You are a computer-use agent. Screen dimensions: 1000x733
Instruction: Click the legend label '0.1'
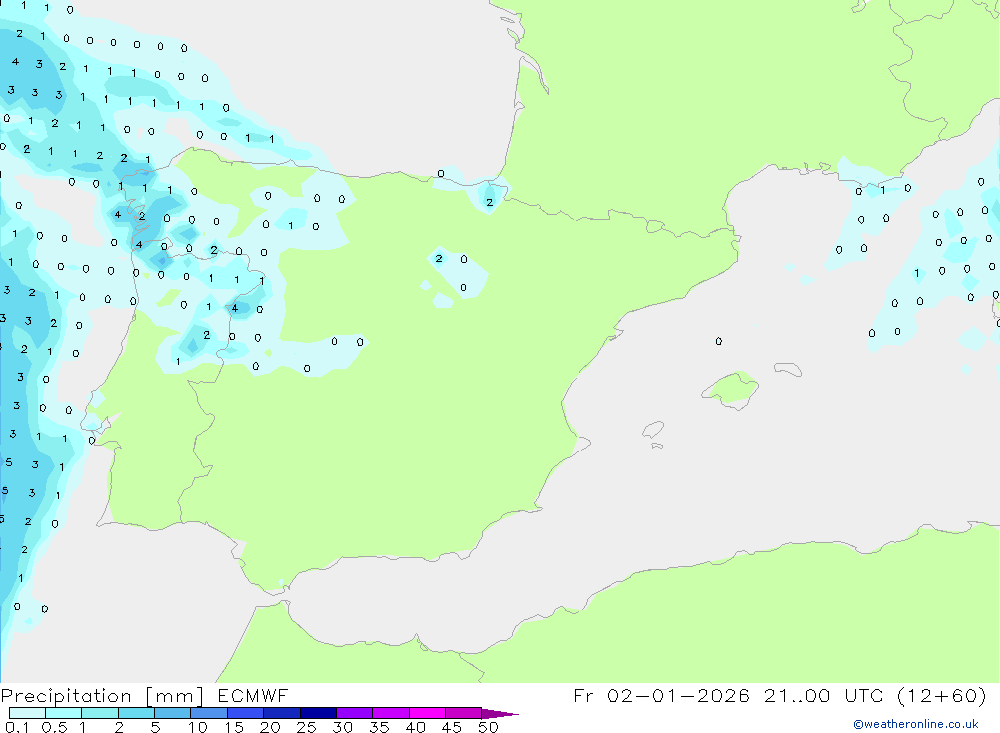[17, 727]
